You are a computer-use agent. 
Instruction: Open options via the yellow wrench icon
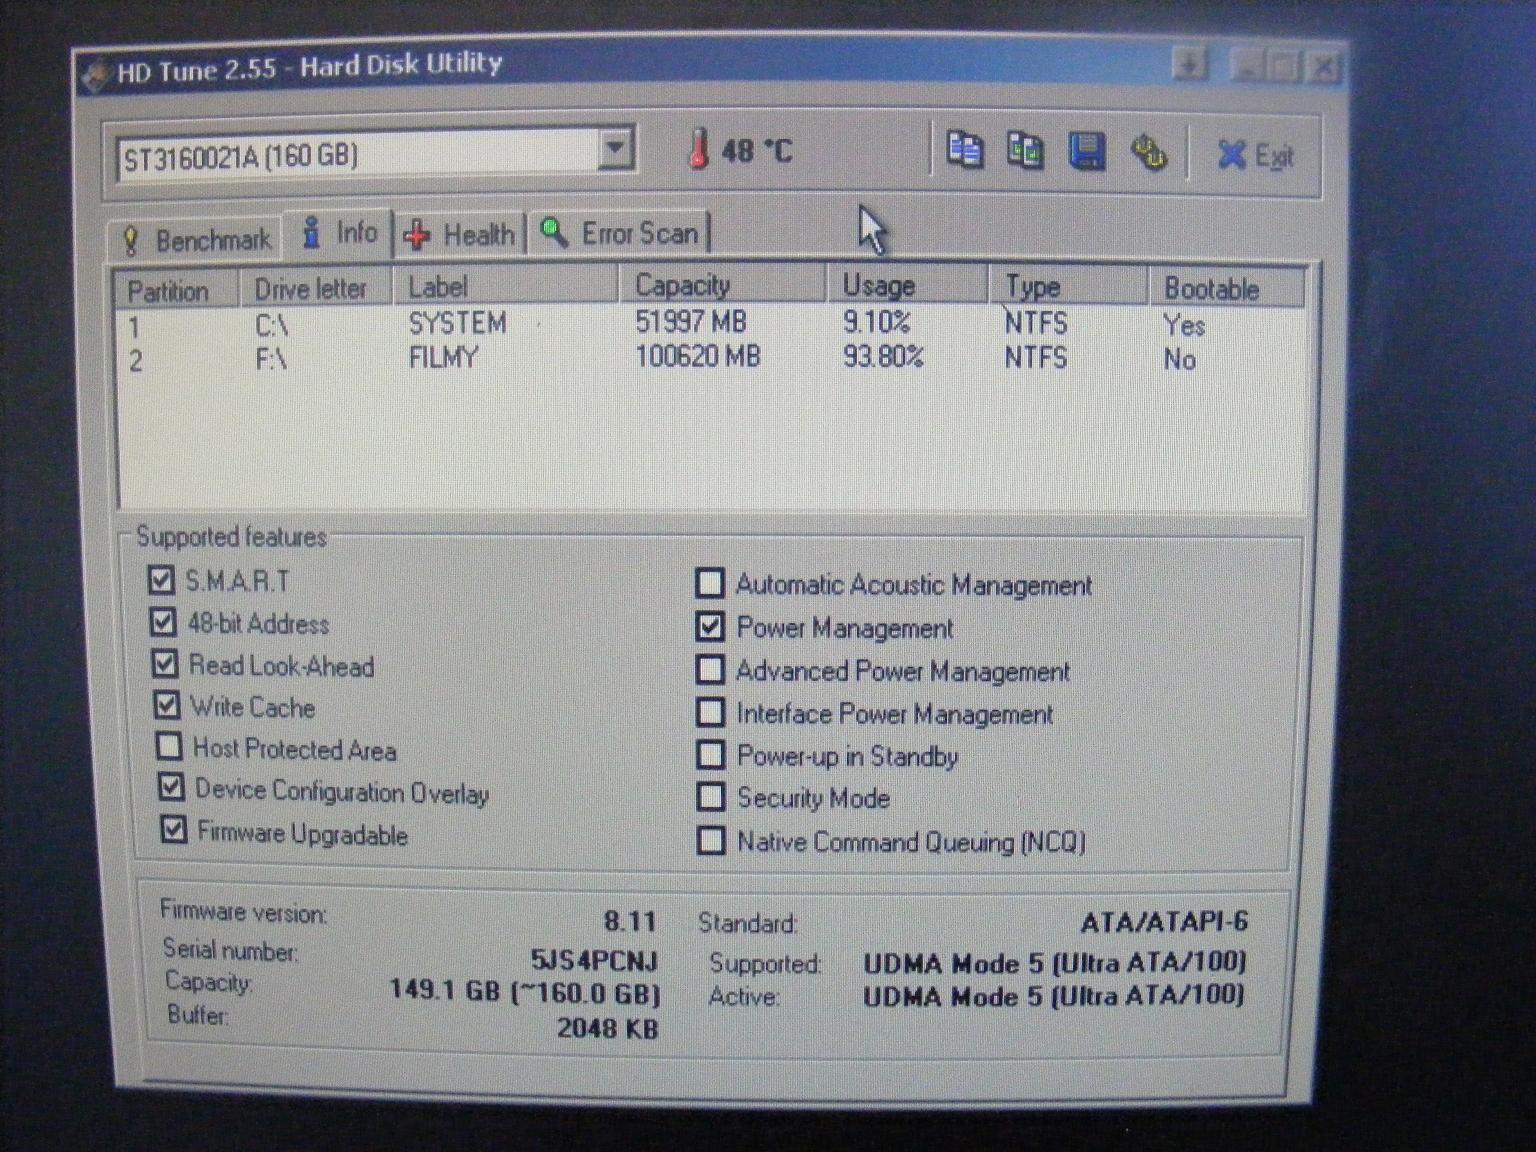click(x=1150, y=152)
